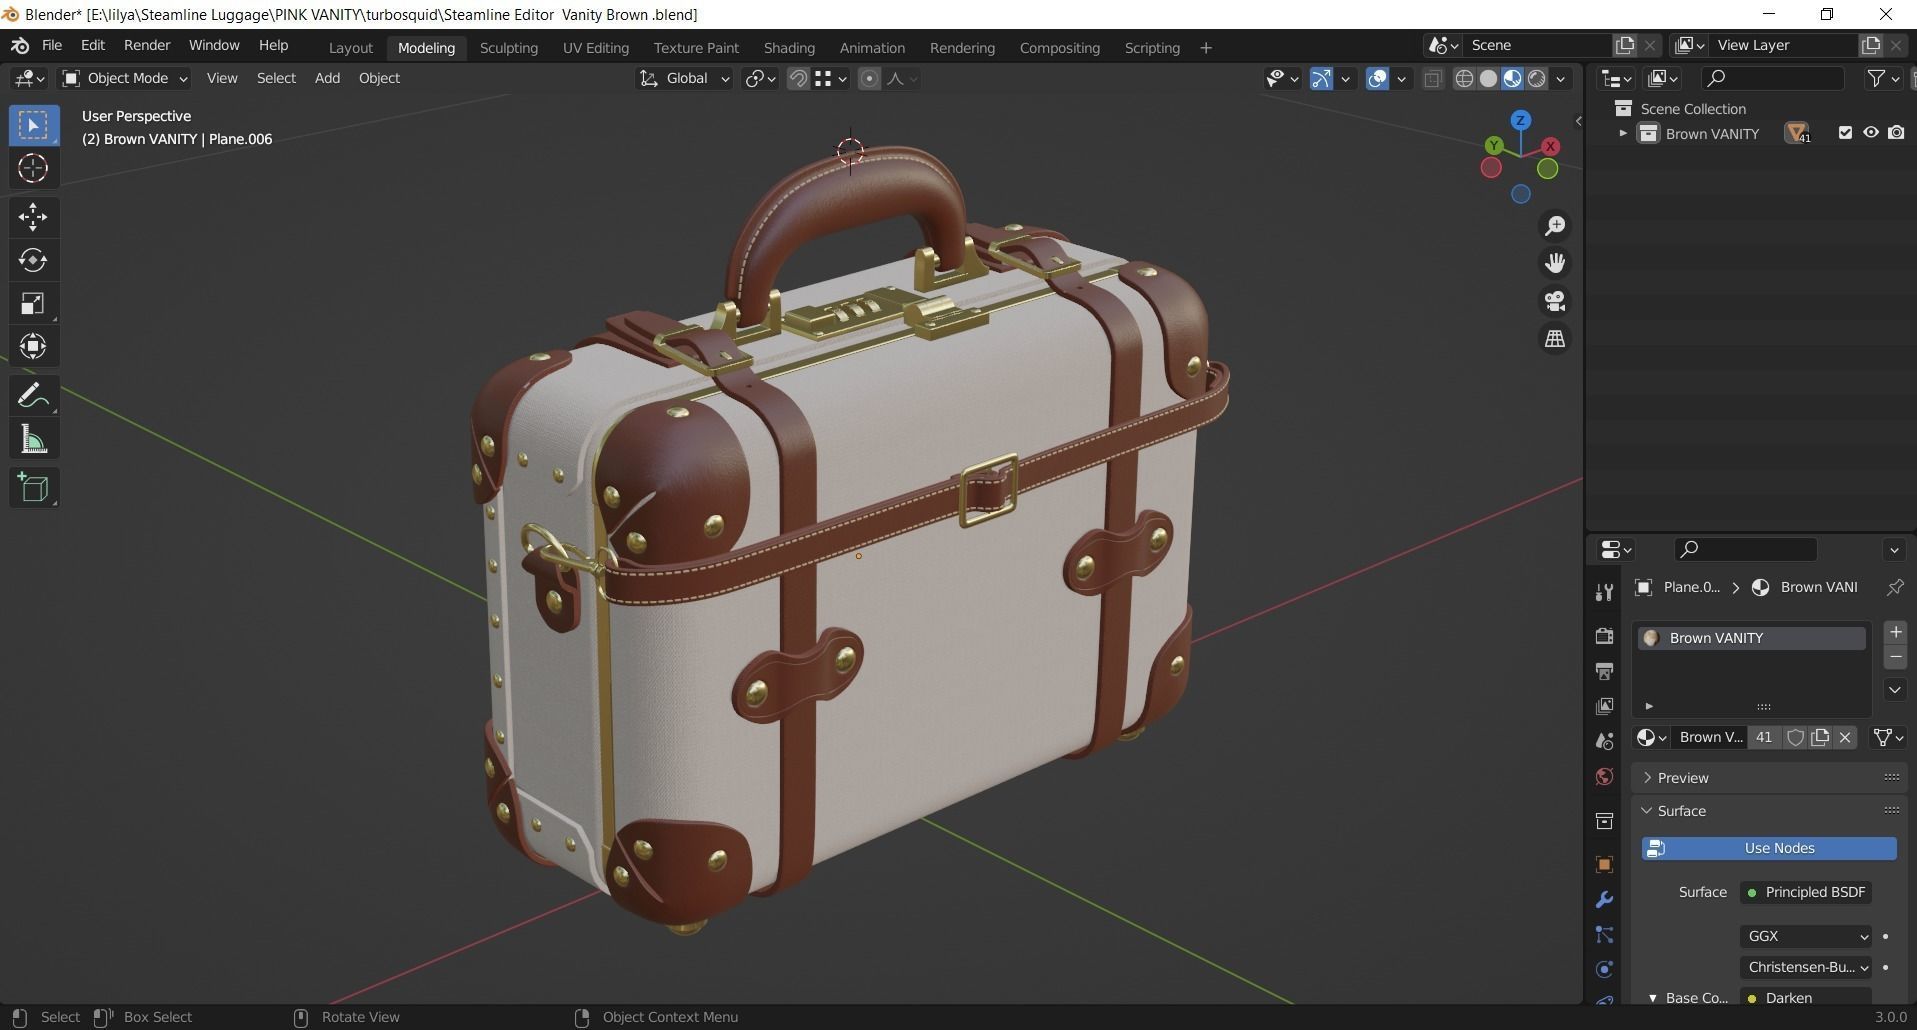Open the World properties tab
The width and height of the screenshot is (1917, 1030).
pyautogui.click(x=1604, y=777)
